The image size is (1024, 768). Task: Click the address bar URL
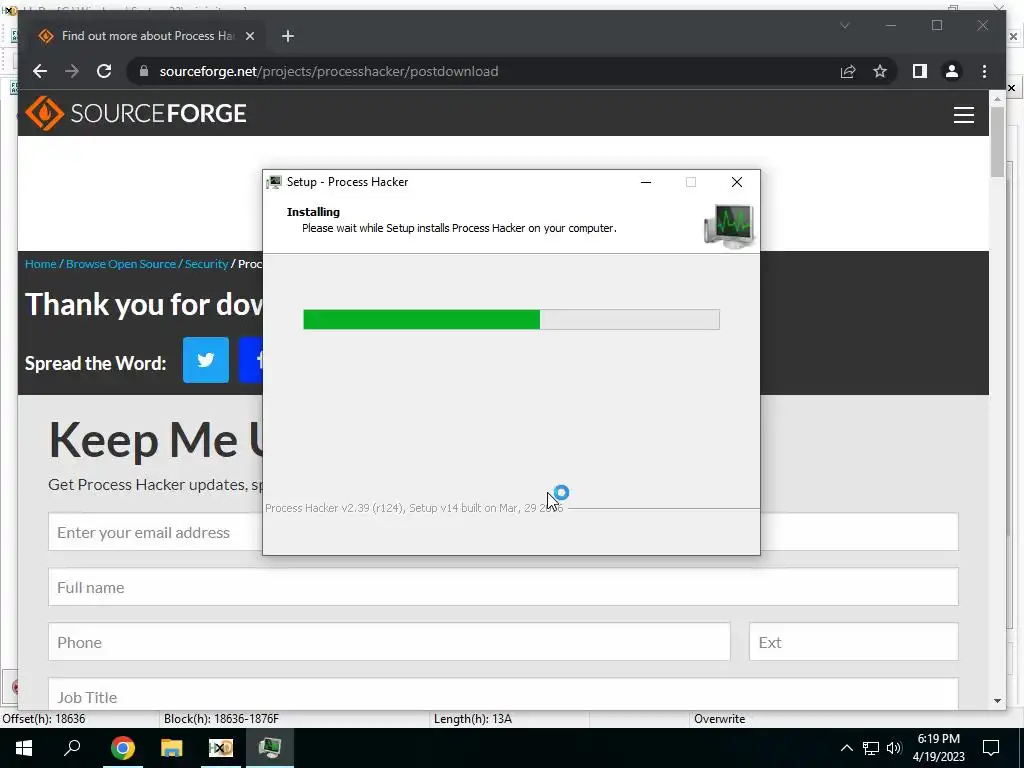coord(328,71)
